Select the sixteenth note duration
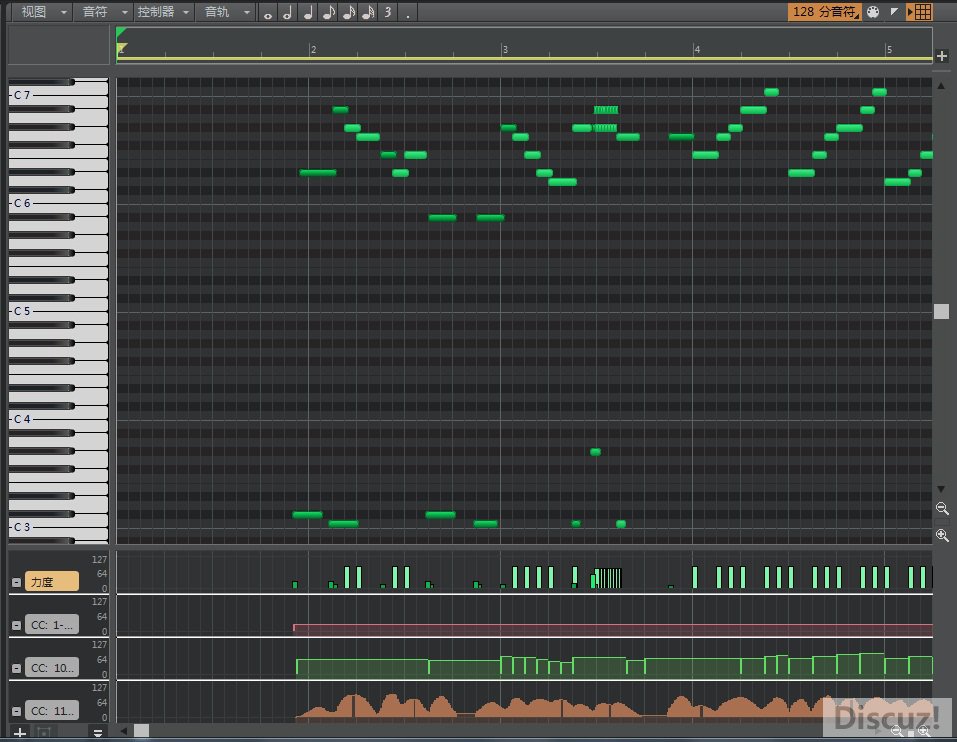The height and width of the screenshot is (742, 957). pos(348,13)
